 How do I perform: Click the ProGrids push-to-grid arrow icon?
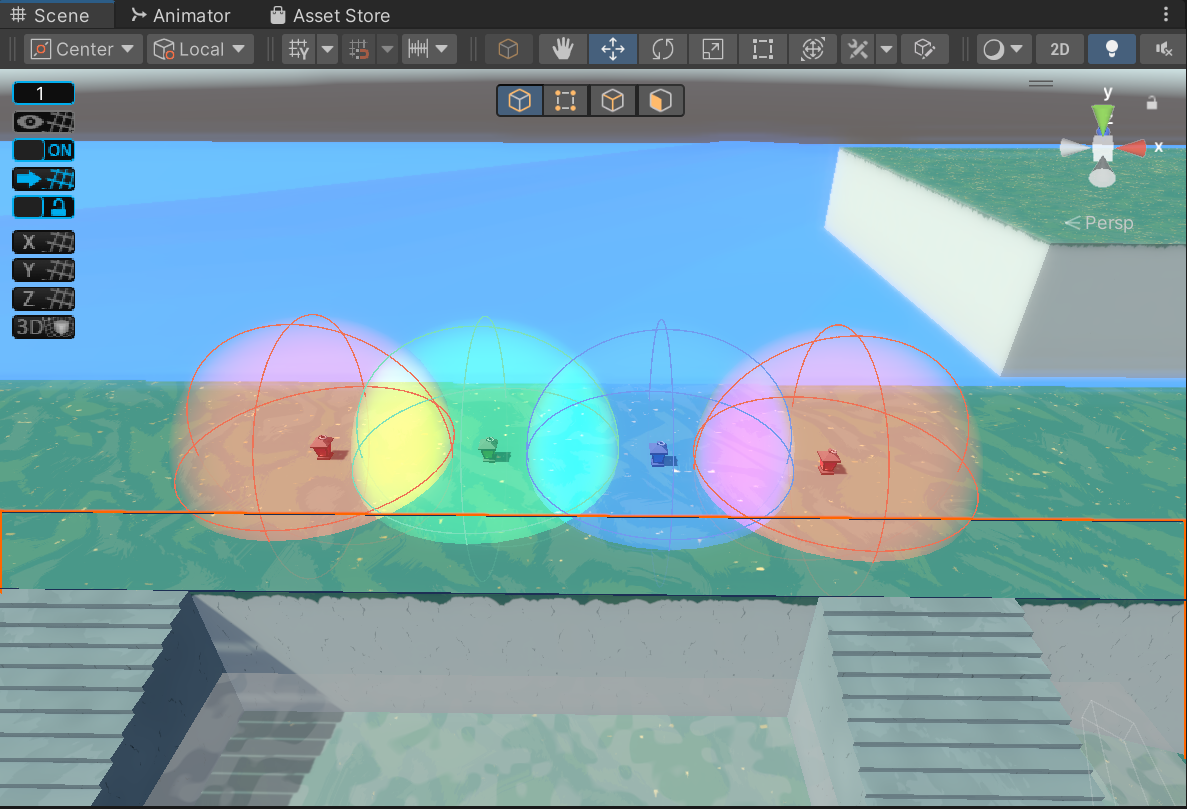click(44, 179)
